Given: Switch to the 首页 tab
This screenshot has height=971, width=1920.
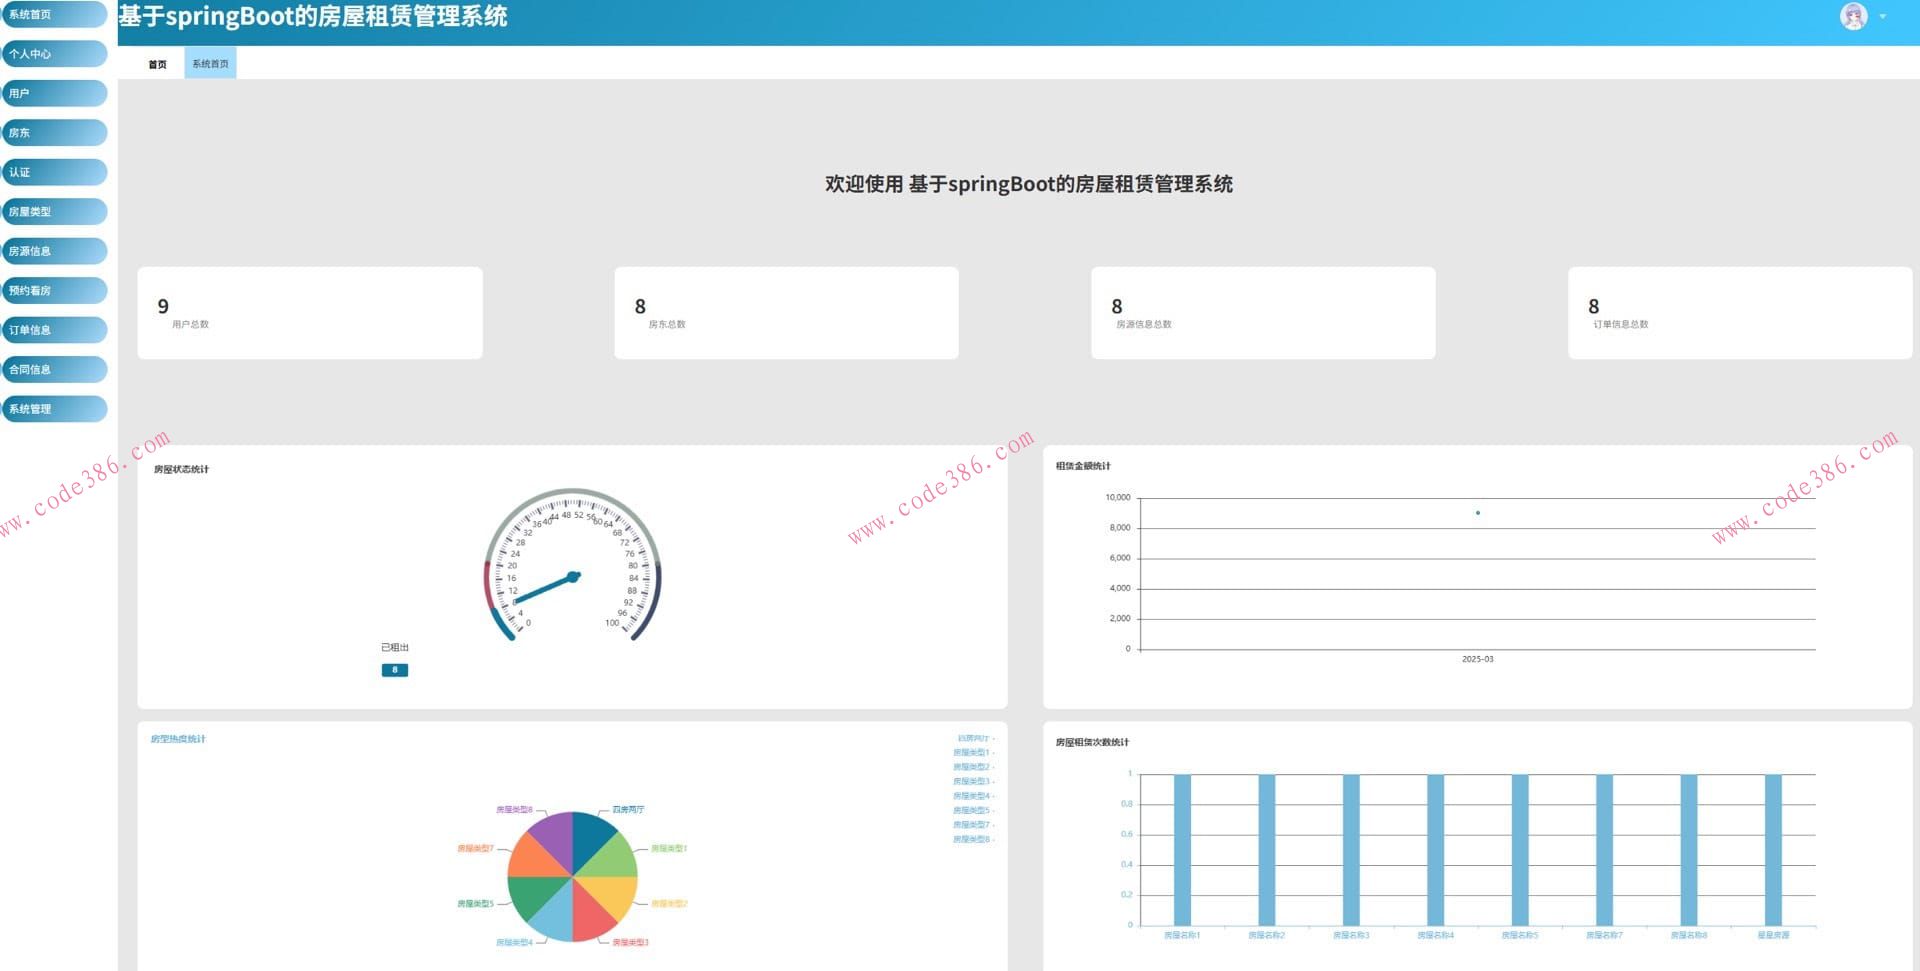Looking at the screenshot, I should click(157, 64).
